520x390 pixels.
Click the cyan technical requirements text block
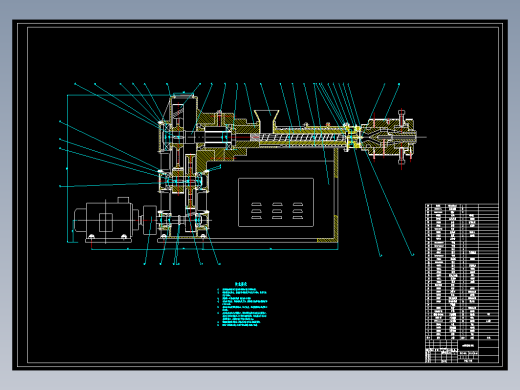point(242,304)
